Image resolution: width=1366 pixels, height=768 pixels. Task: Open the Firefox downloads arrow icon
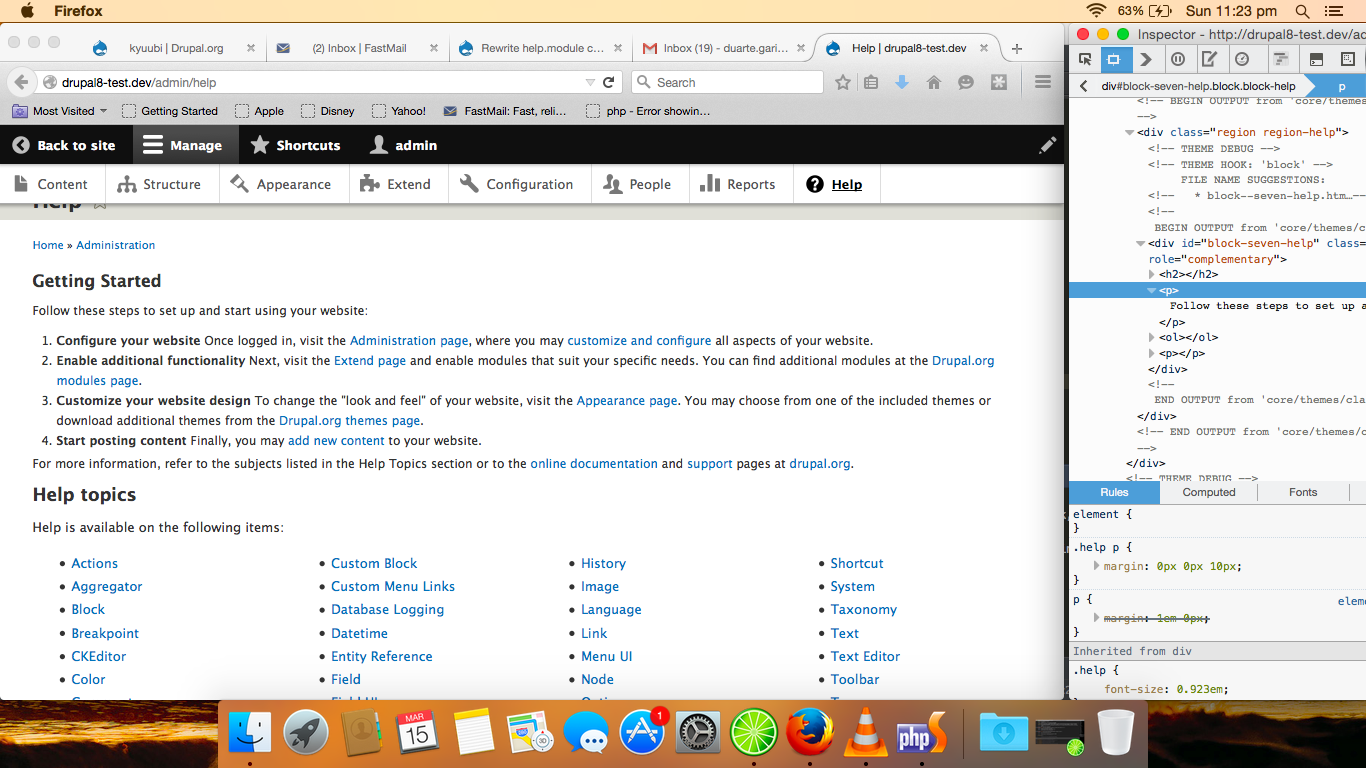coord(902,82)
